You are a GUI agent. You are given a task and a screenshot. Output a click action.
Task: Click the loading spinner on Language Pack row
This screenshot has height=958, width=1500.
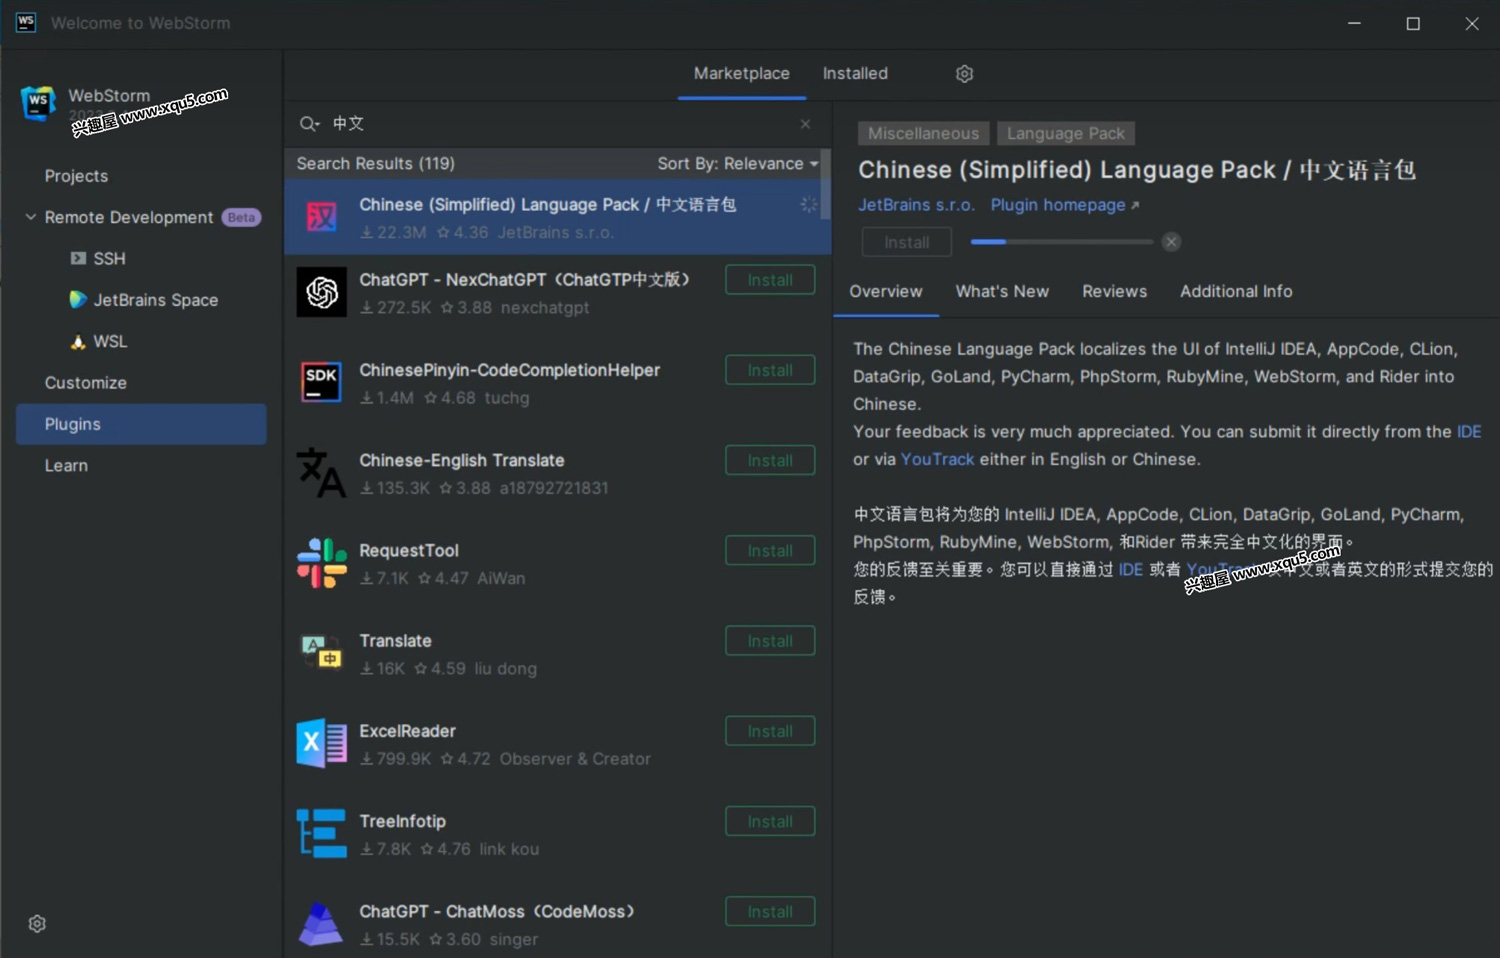click(x=808, y=205)
